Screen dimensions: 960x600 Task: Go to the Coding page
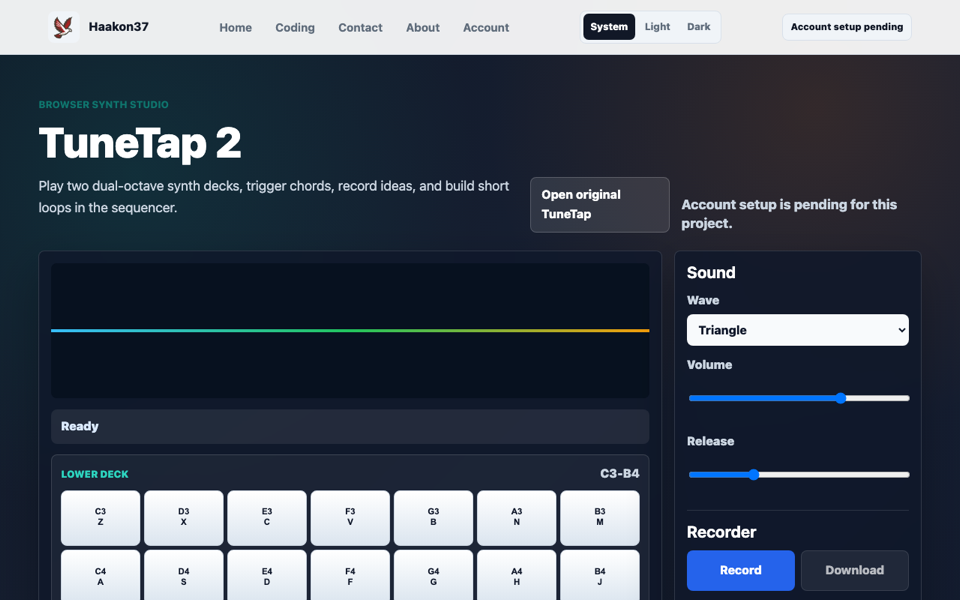pos(295,28)
